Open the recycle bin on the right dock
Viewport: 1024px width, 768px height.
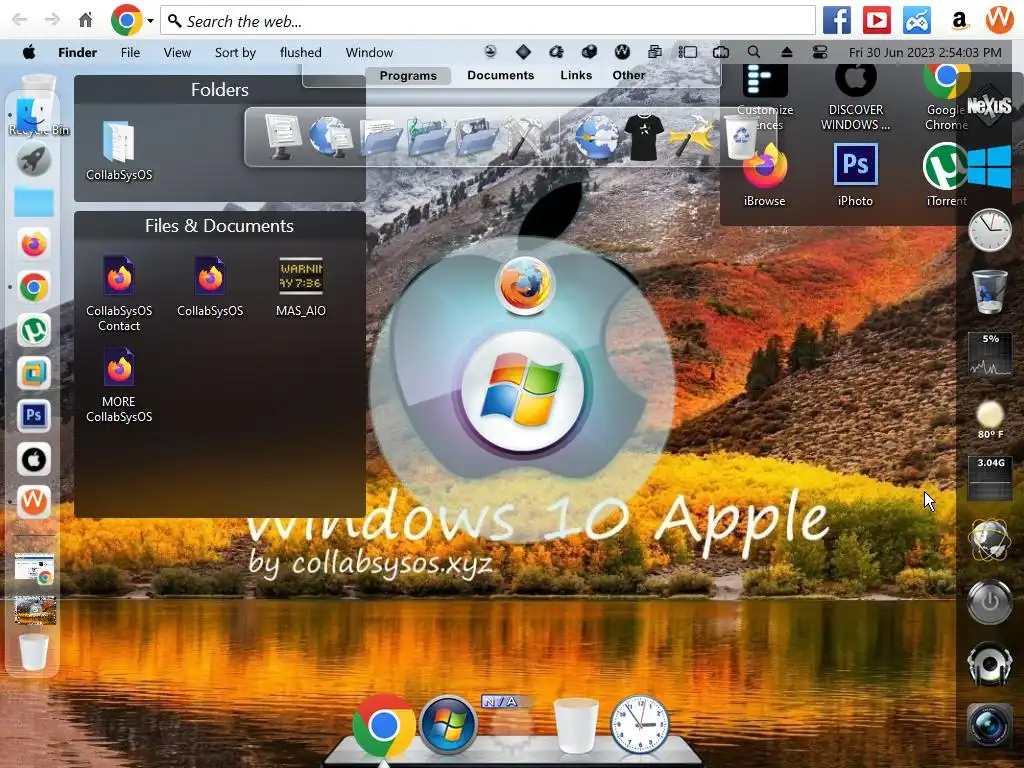[989, 291]
